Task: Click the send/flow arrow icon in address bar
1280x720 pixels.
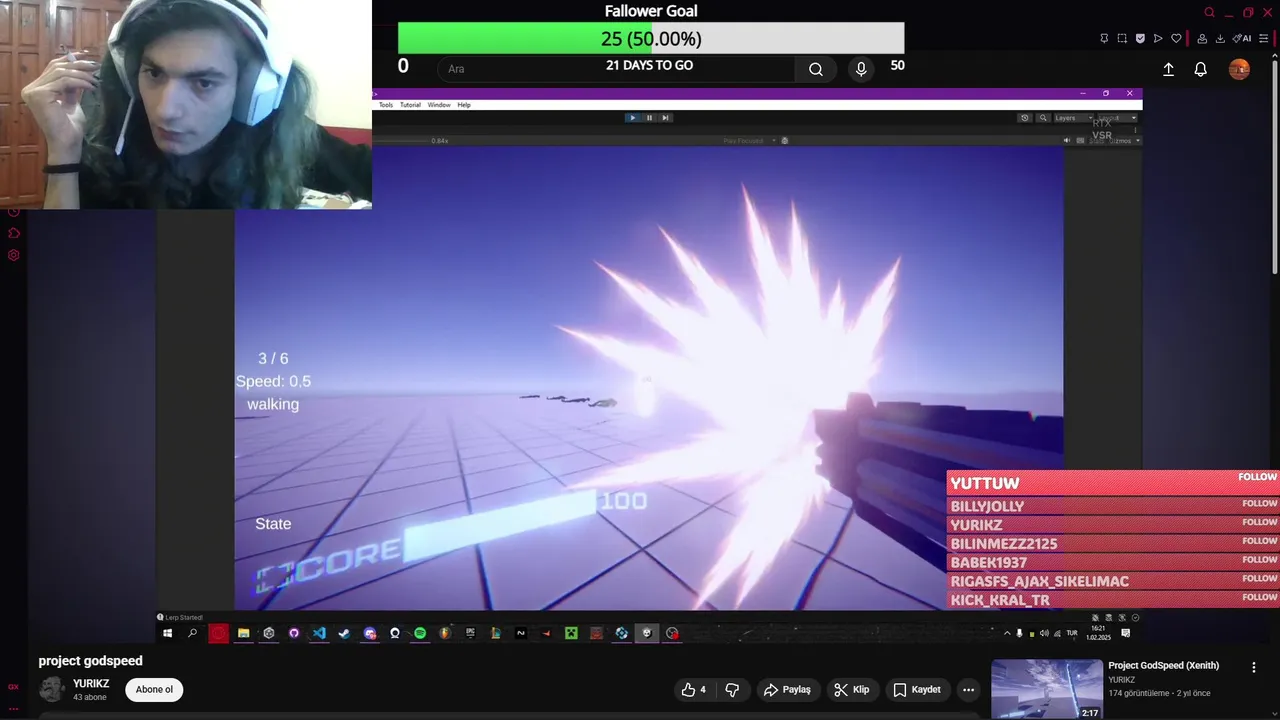Action: 1158,39
